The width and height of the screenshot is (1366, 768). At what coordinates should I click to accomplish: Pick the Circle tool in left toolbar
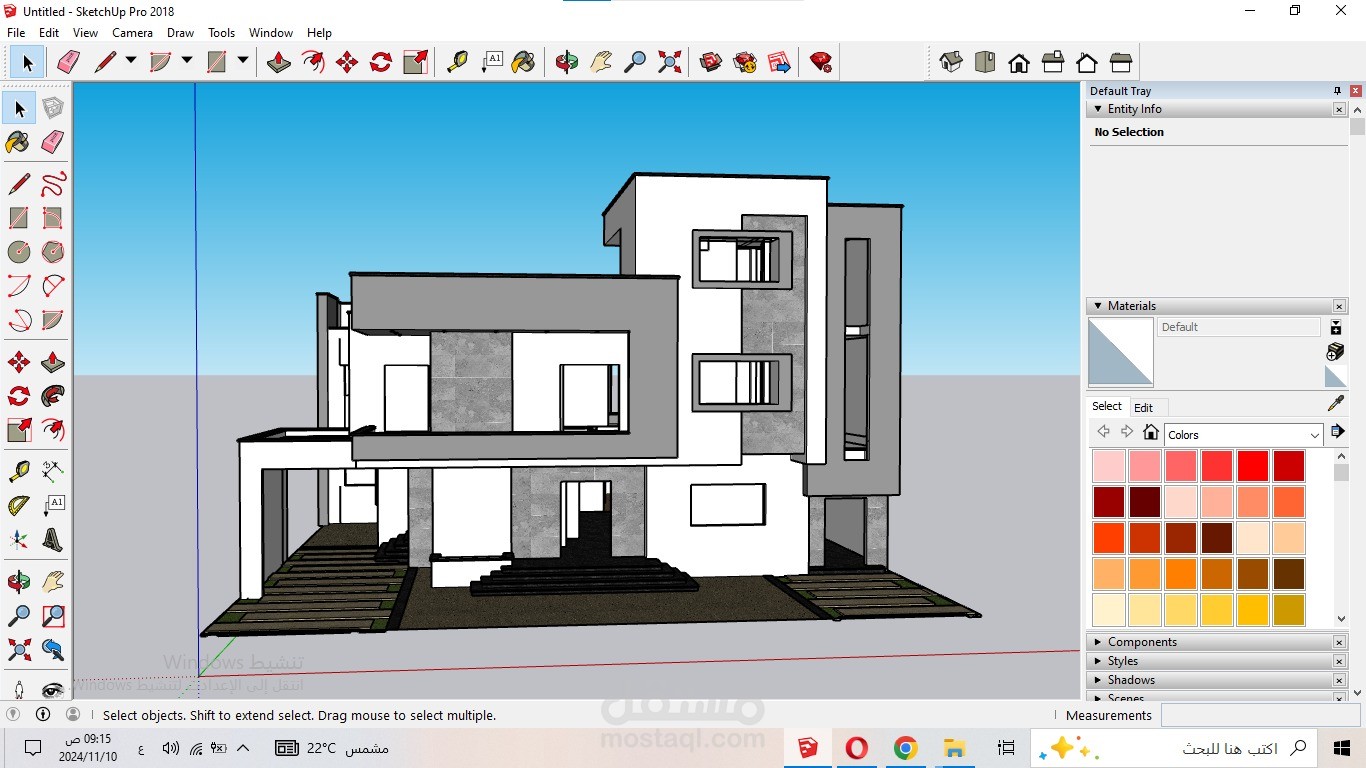point(19,251)
